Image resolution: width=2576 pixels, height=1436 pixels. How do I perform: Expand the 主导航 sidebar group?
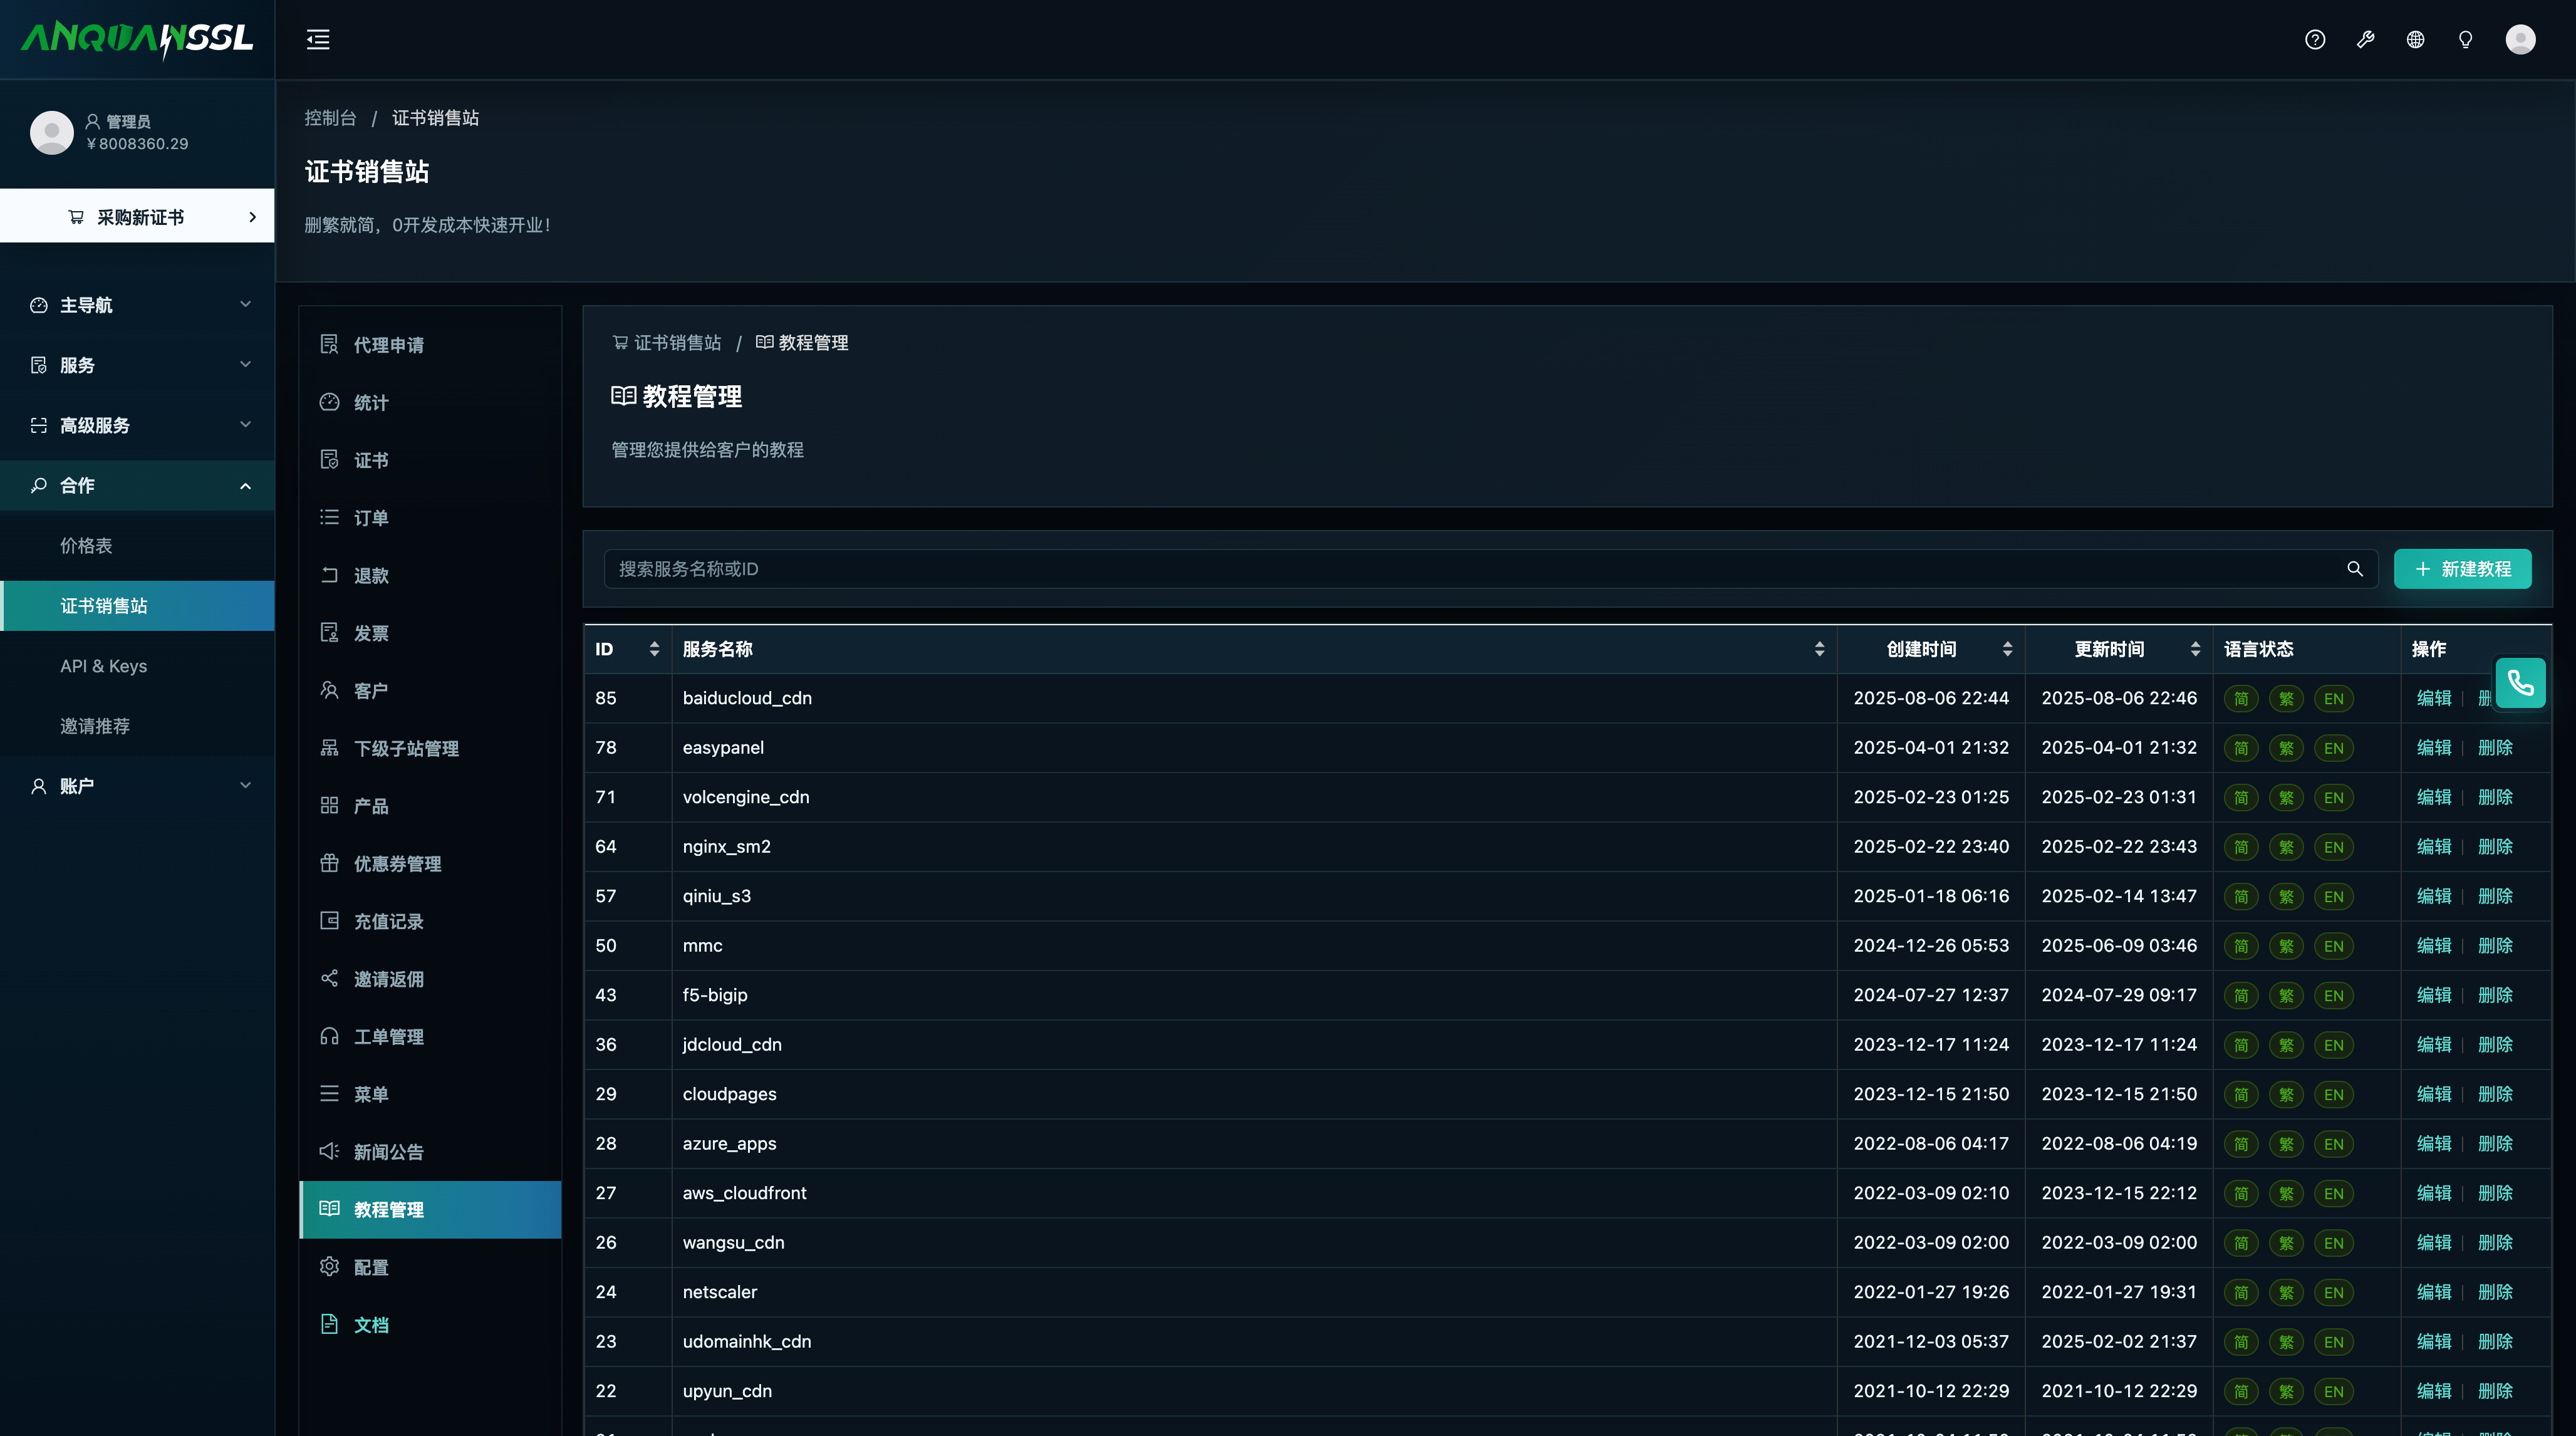point(137,305)
